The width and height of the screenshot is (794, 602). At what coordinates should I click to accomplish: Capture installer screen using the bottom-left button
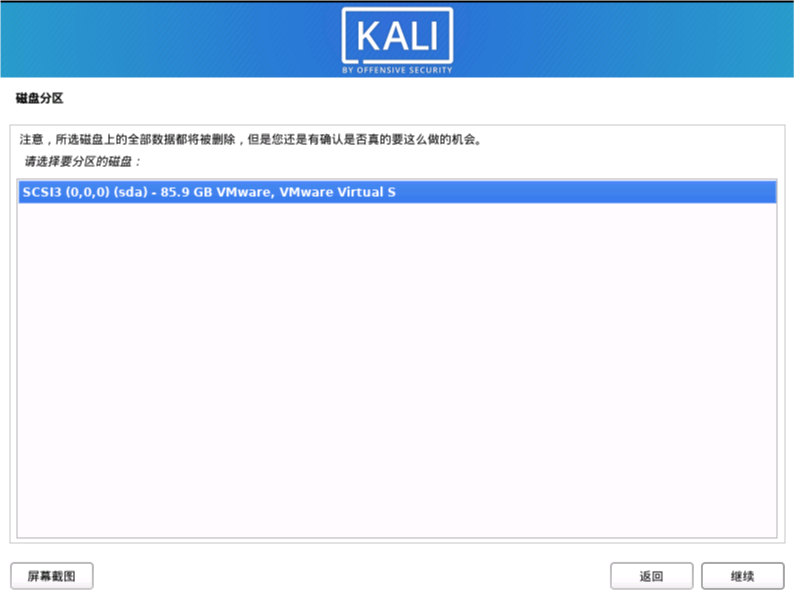click(52, 576)
